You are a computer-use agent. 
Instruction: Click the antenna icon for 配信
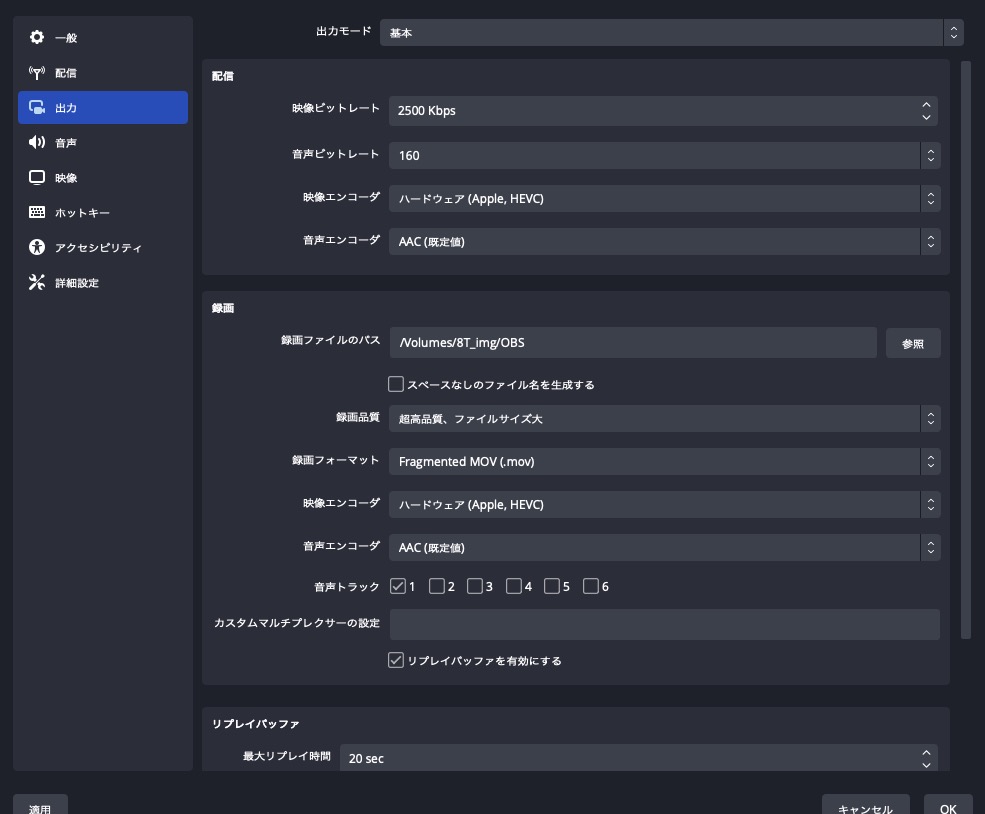pyautogui.click(x=37, y=72)
